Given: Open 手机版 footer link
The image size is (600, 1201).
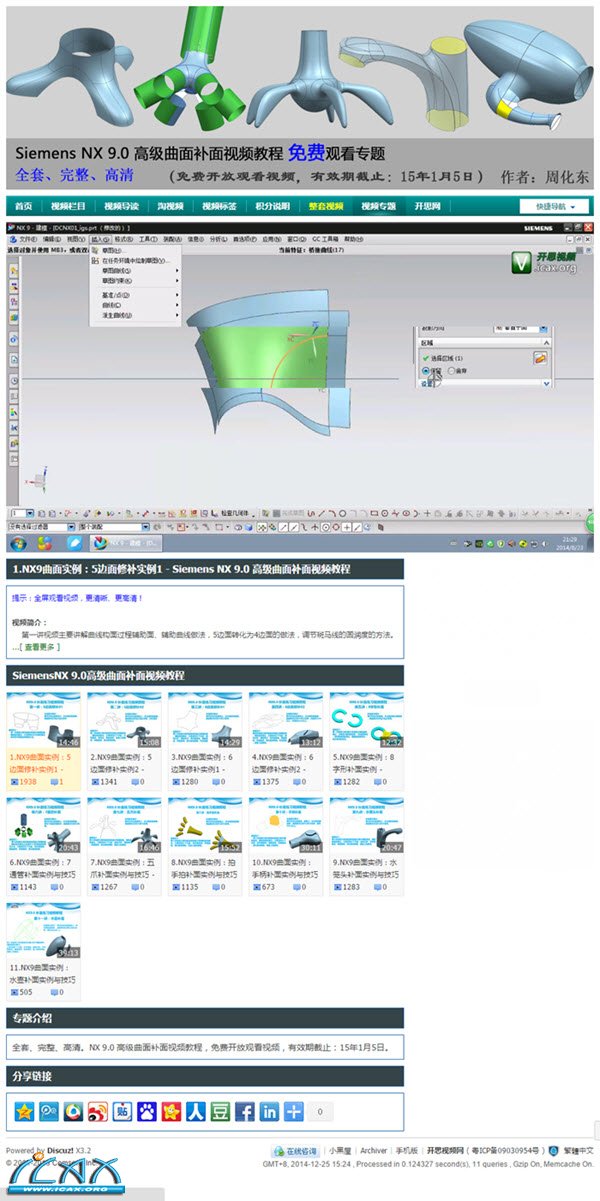Looking at the screenshot, I should point(406,1151).
